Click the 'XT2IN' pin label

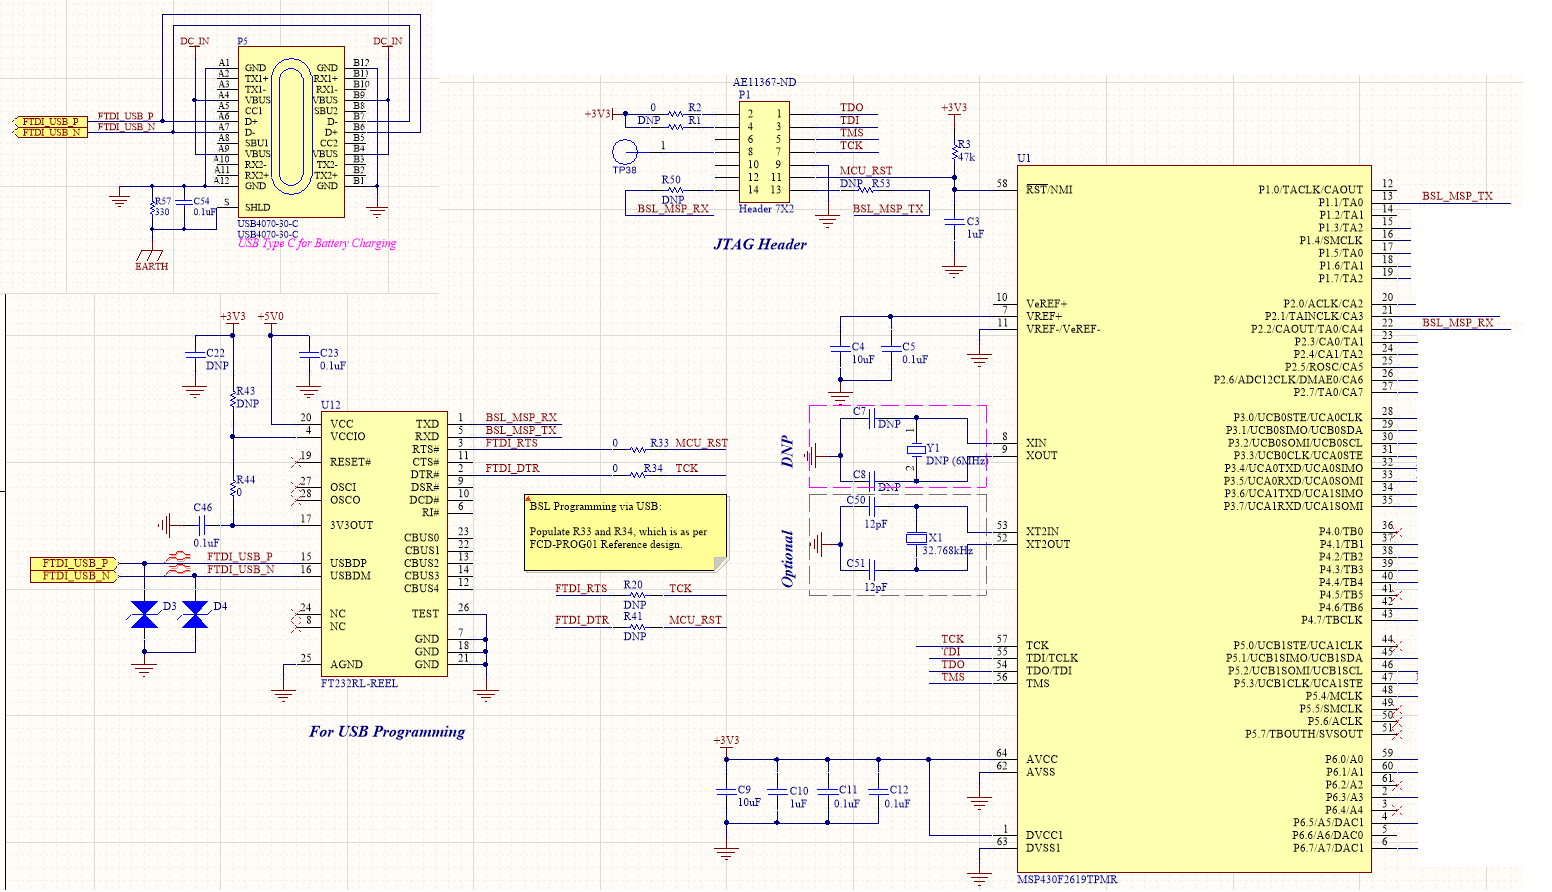tap(1042, 531)
